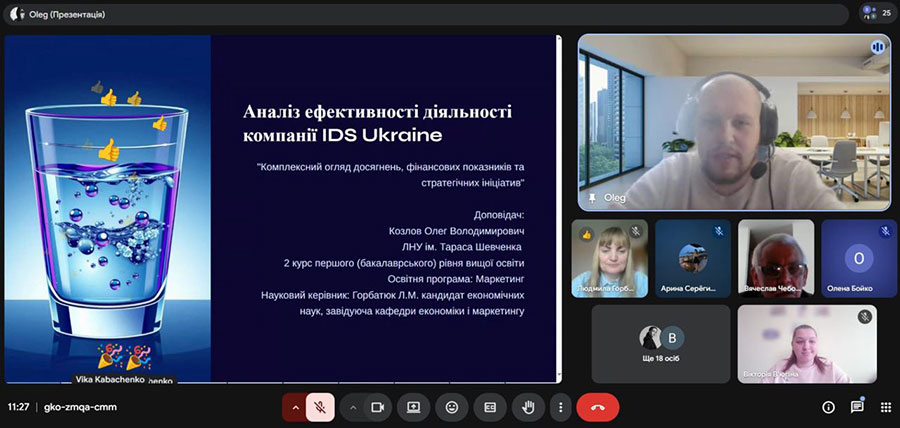The image size is (900, 428).
Task: Click muted mic icon on Олена Бойко tile
Action: click(x=885, y=231)
